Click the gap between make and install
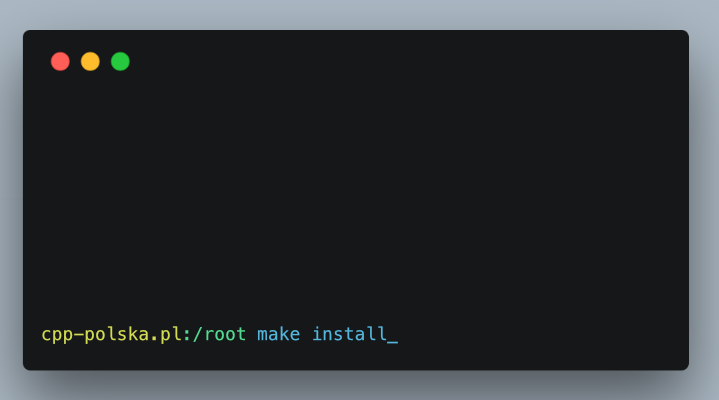This screenshot has height=400, width=719. (306, 334)
